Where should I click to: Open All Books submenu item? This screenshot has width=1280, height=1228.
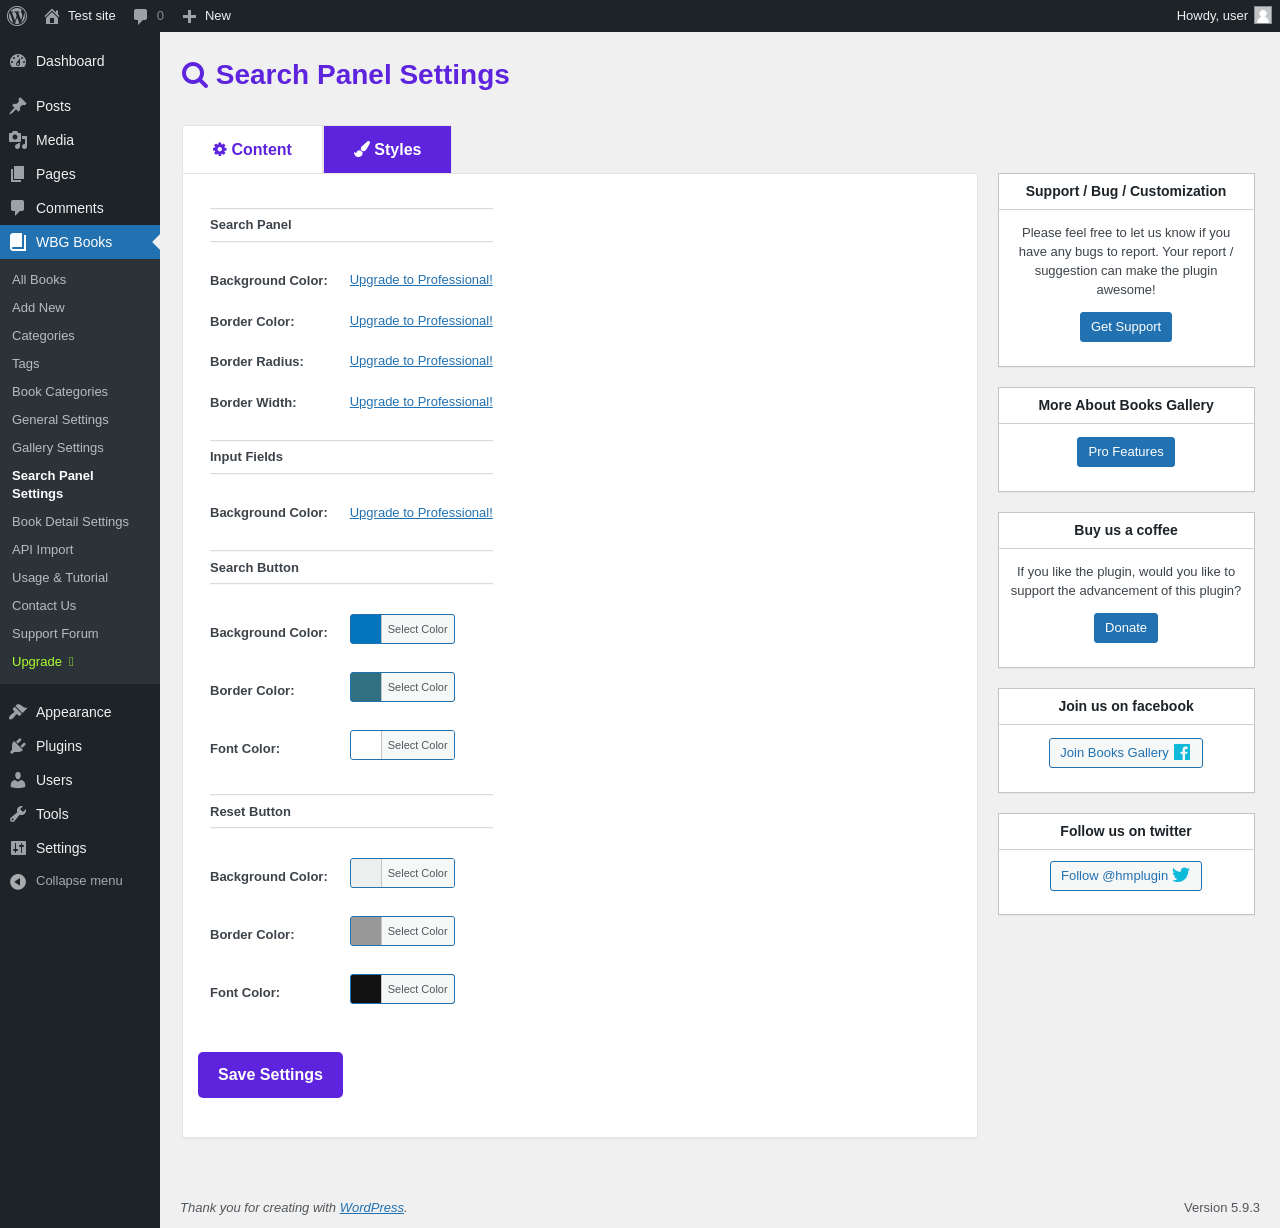pos(39,280)
